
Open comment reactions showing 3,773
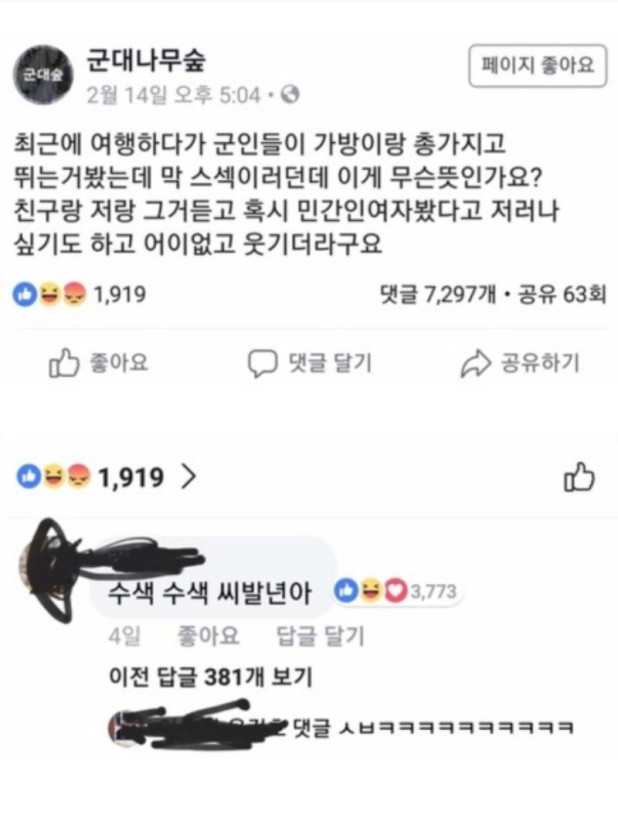pos(395,591)
